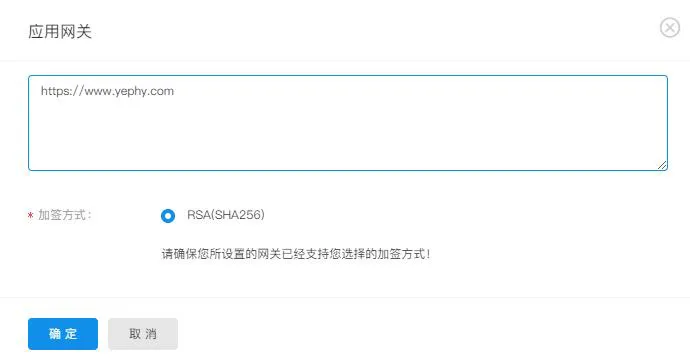Click the blue dot of the radio option

pos(168,216)
